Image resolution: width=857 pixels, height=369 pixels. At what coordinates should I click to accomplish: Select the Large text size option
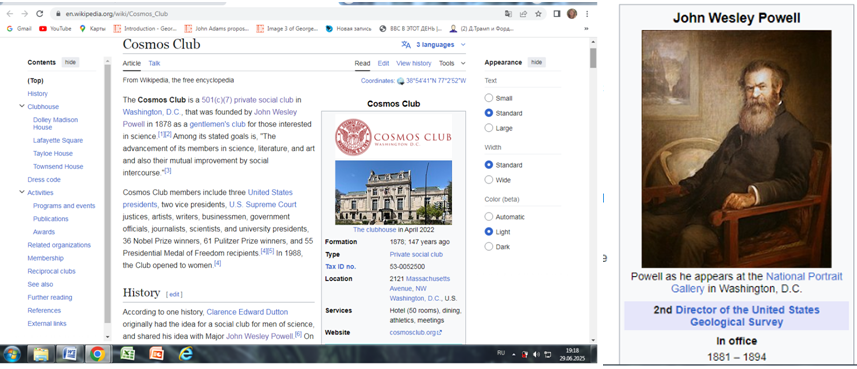click(x=489, y=128)
